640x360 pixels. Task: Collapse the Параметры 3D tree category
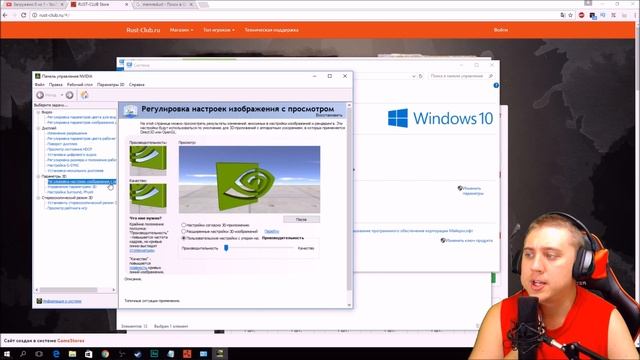38,176
